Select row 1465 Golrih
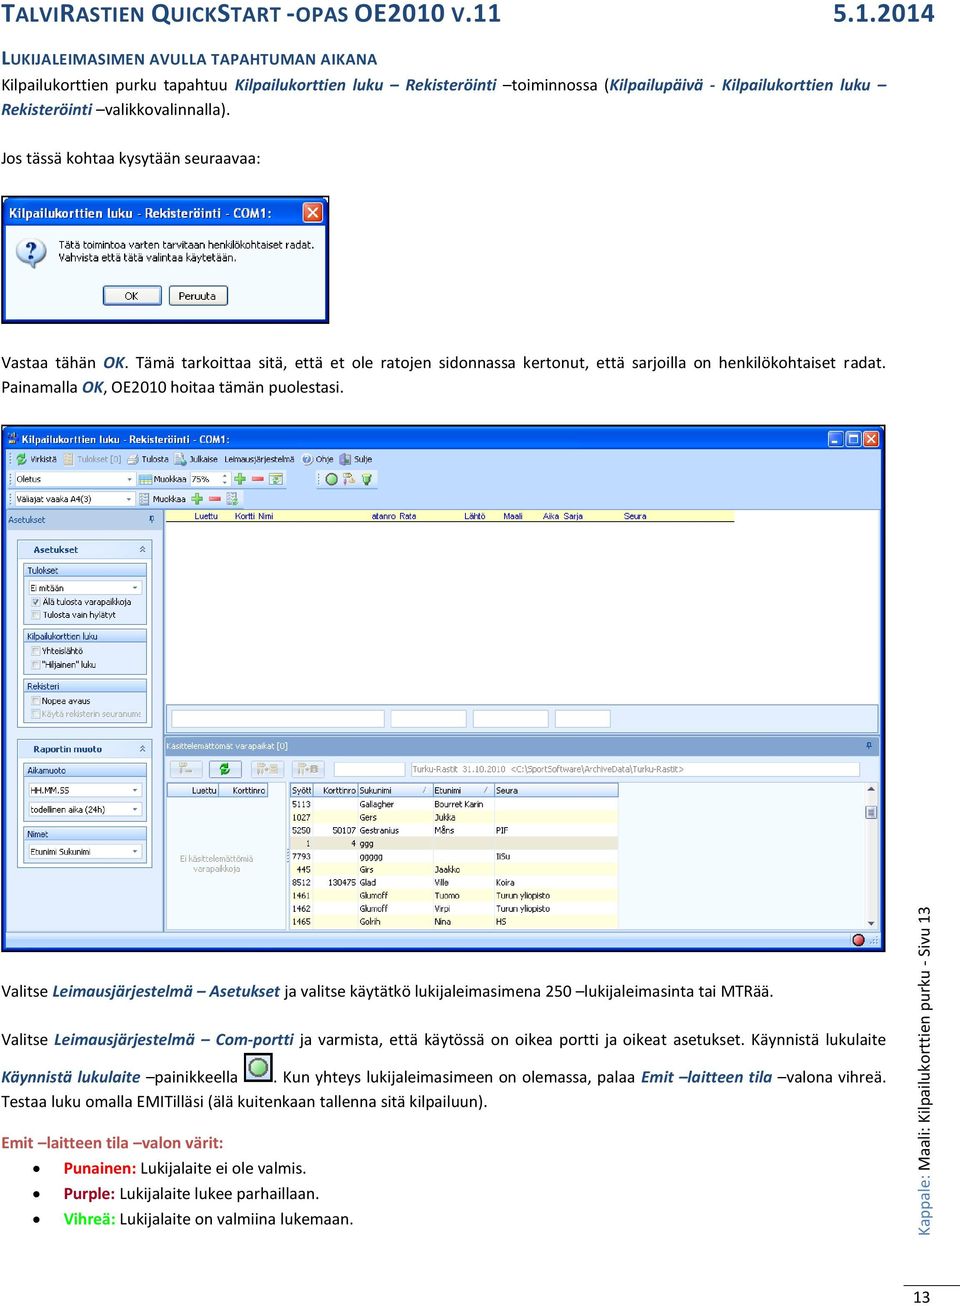Viewport: 960px width, 1306px height. click(454, 921)
